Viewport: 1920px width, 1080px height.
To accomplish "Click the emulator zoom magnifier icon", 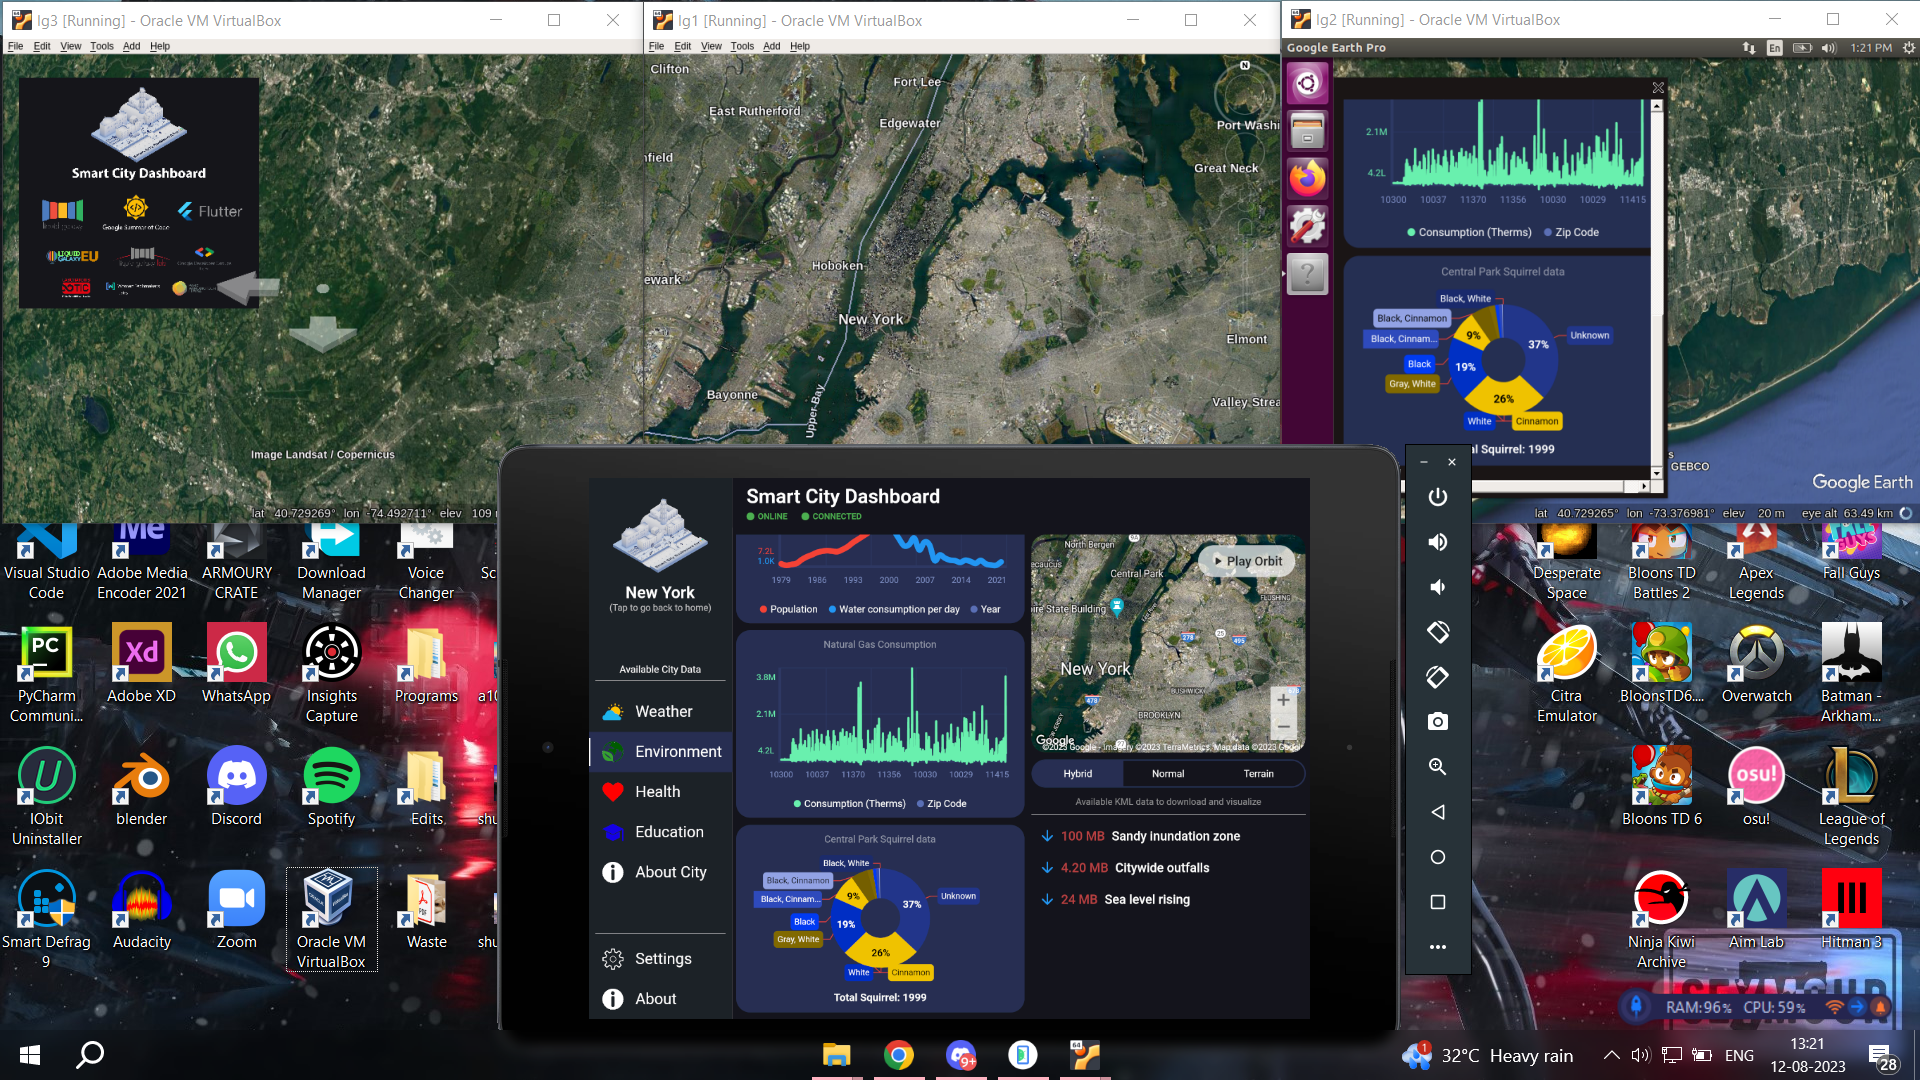I will point(1437,767).
